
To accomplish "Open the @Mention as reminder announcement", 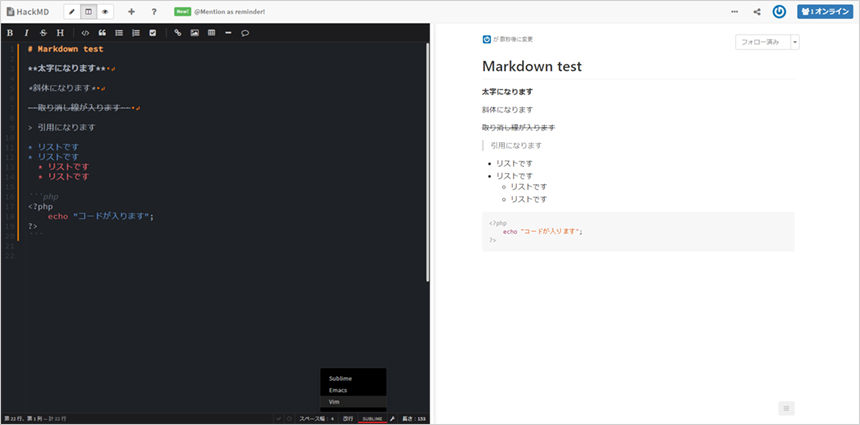I will [x=229, y=12].
